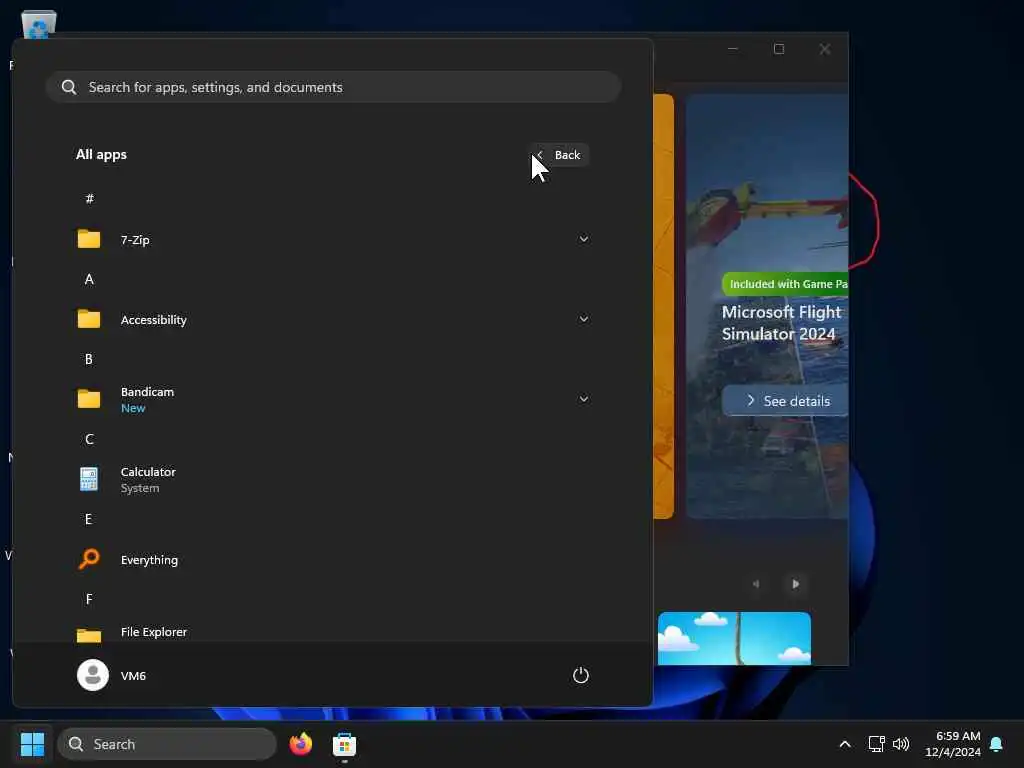Click the Microsoft Flight Simulator 2024 title
This screenshot has height=768, width=1024.
pos(782,323)
